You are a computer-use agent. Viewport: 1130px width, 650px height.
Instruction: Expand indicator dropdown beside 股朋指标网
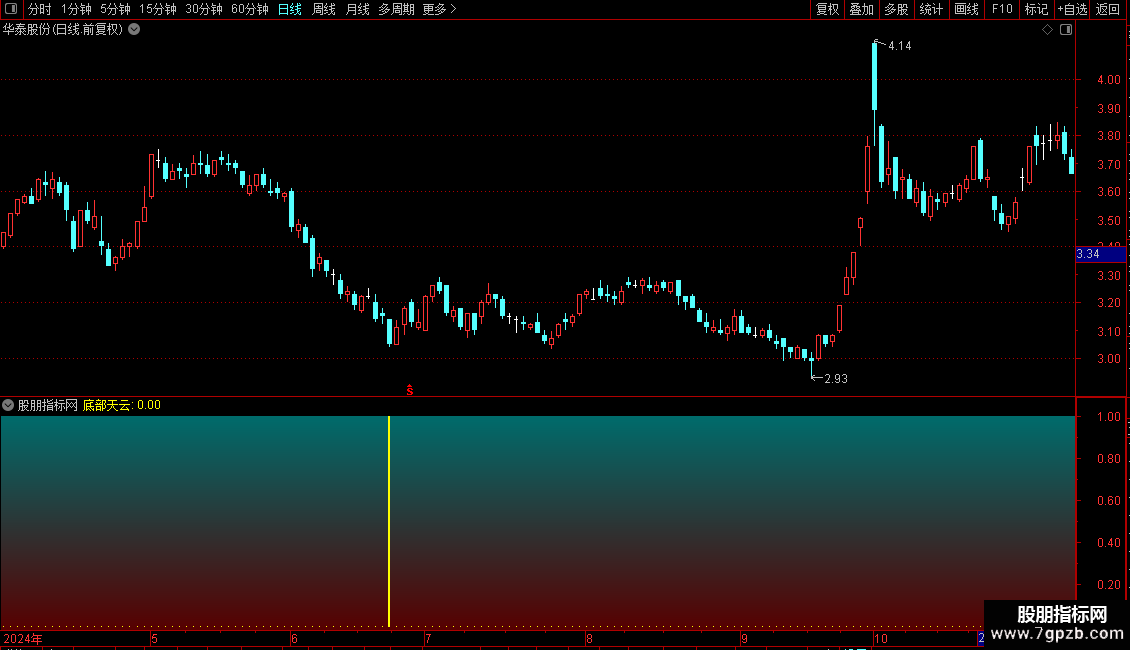8,405
